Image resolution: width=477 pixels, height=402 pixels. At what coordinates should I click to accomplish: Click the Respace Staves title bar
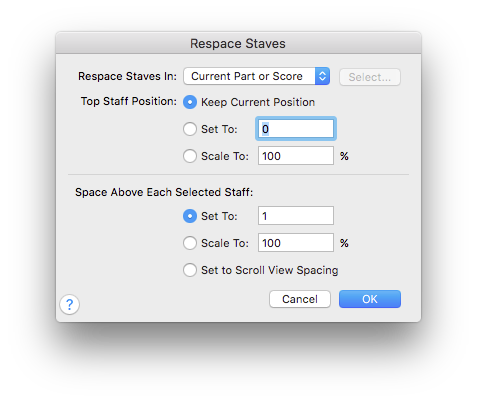tap(238, 43)
